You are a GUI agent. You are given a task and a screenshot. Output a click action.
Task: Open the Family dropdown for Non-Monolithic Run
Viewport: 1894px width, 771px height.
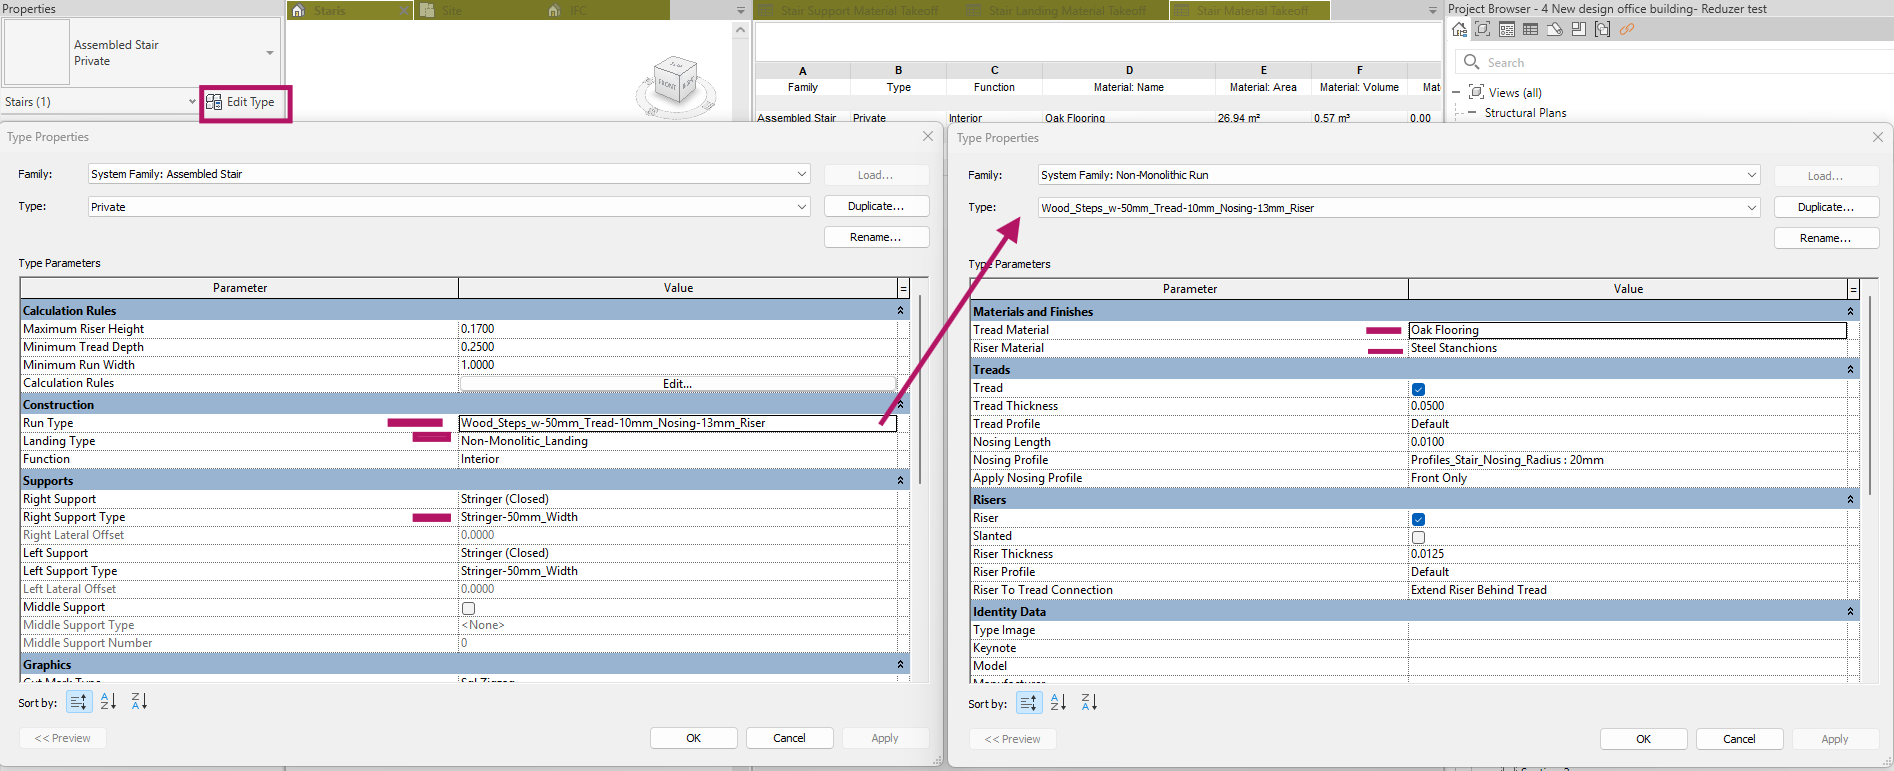pos(1752,175)
